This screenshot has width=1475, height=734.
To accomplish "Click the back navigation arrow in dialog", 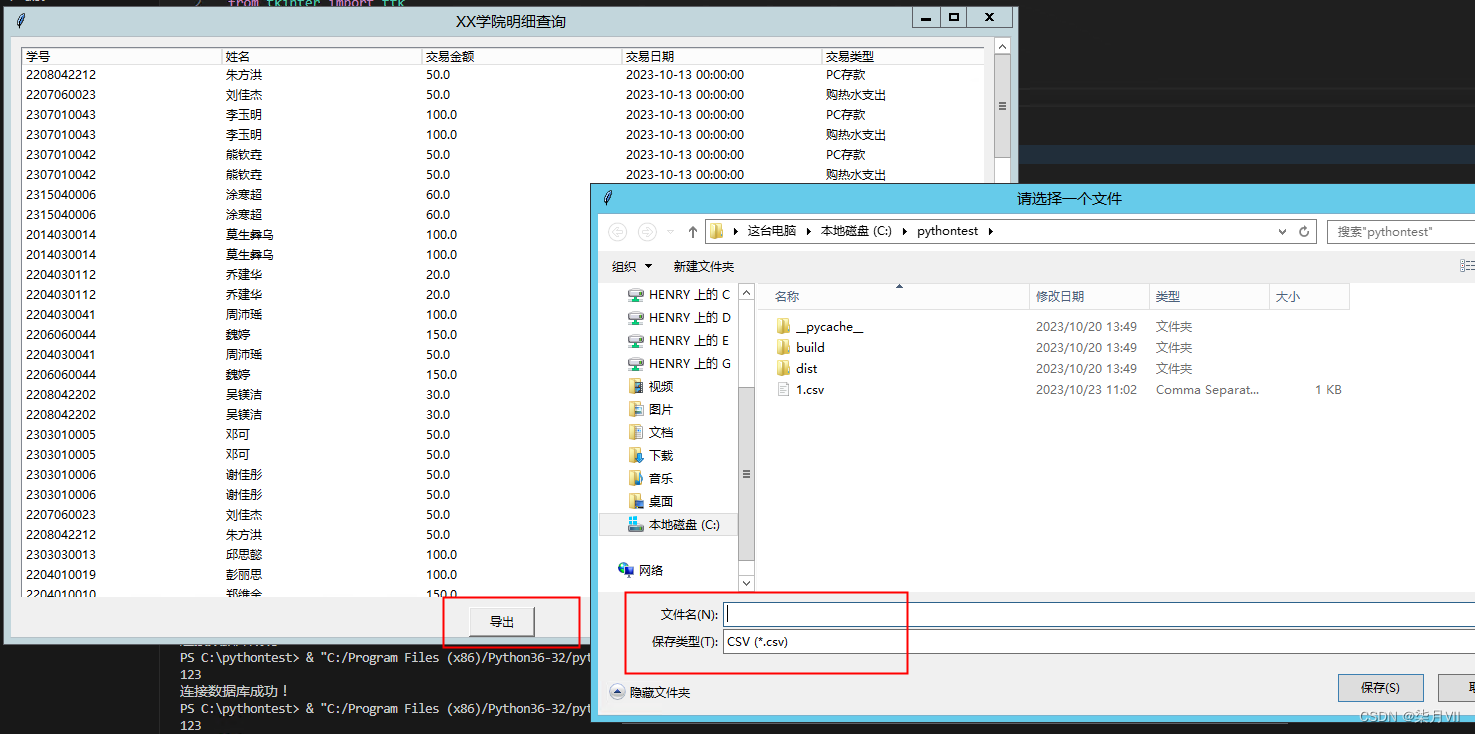I will point(618,231).
